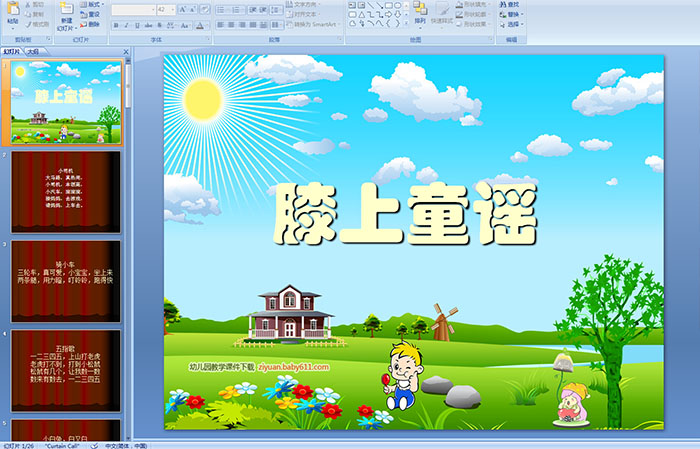Select the Rectangle shape in gallery
This screenshot has height=449, width=700.
389,5
